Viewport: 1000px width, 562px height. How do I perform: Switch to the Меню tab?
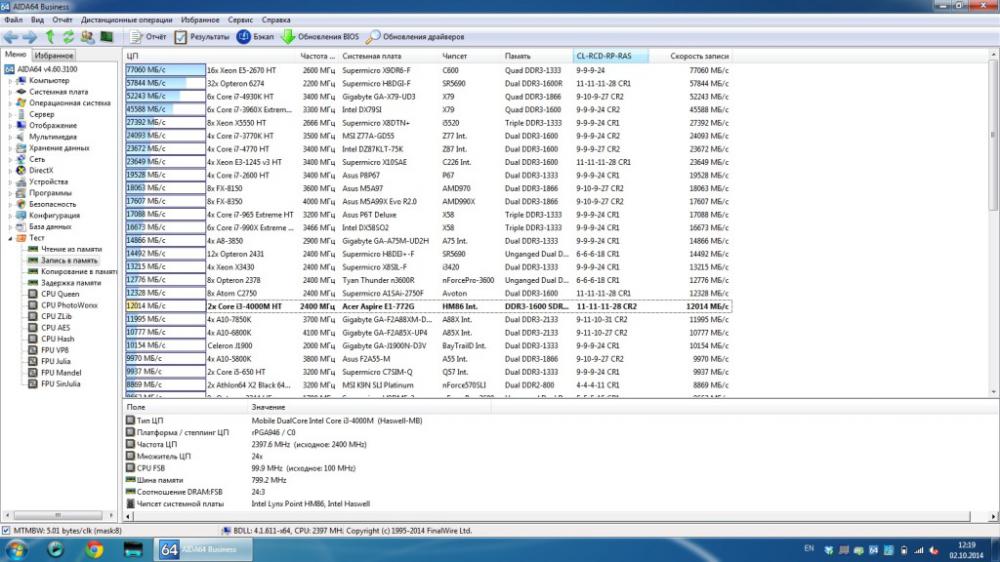click(15, 55)
